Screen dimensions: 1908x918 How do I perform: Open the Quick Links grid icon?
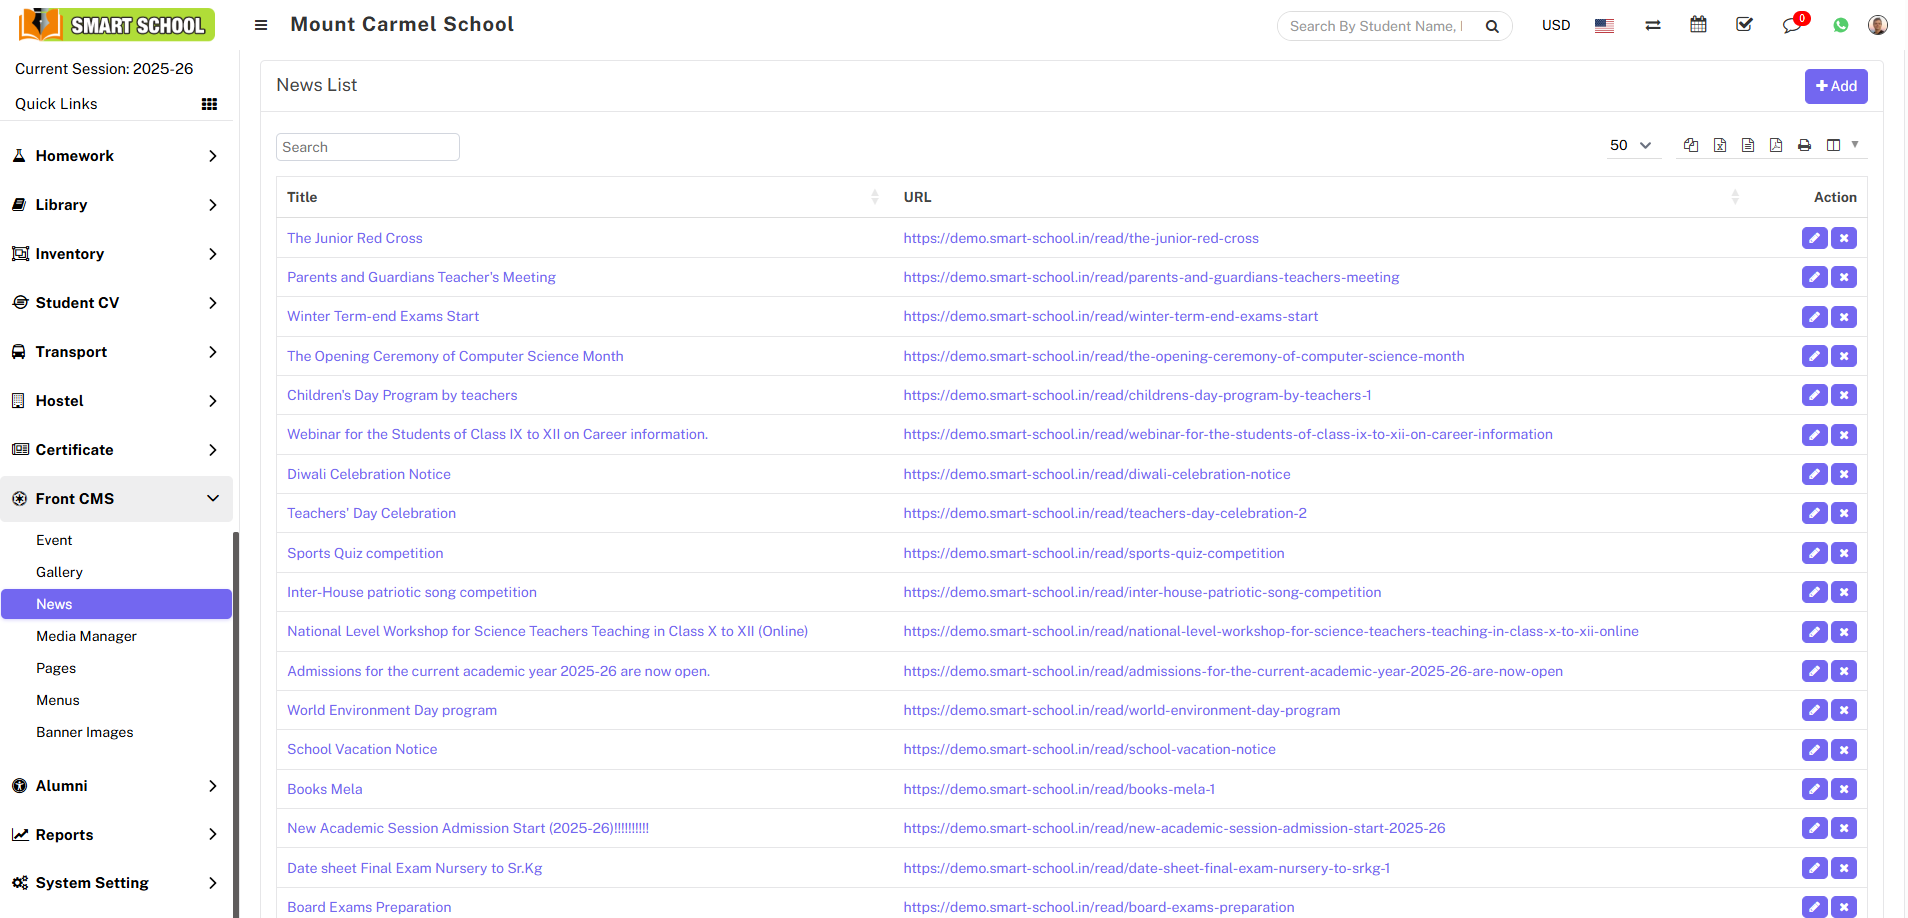pos(210,103)
